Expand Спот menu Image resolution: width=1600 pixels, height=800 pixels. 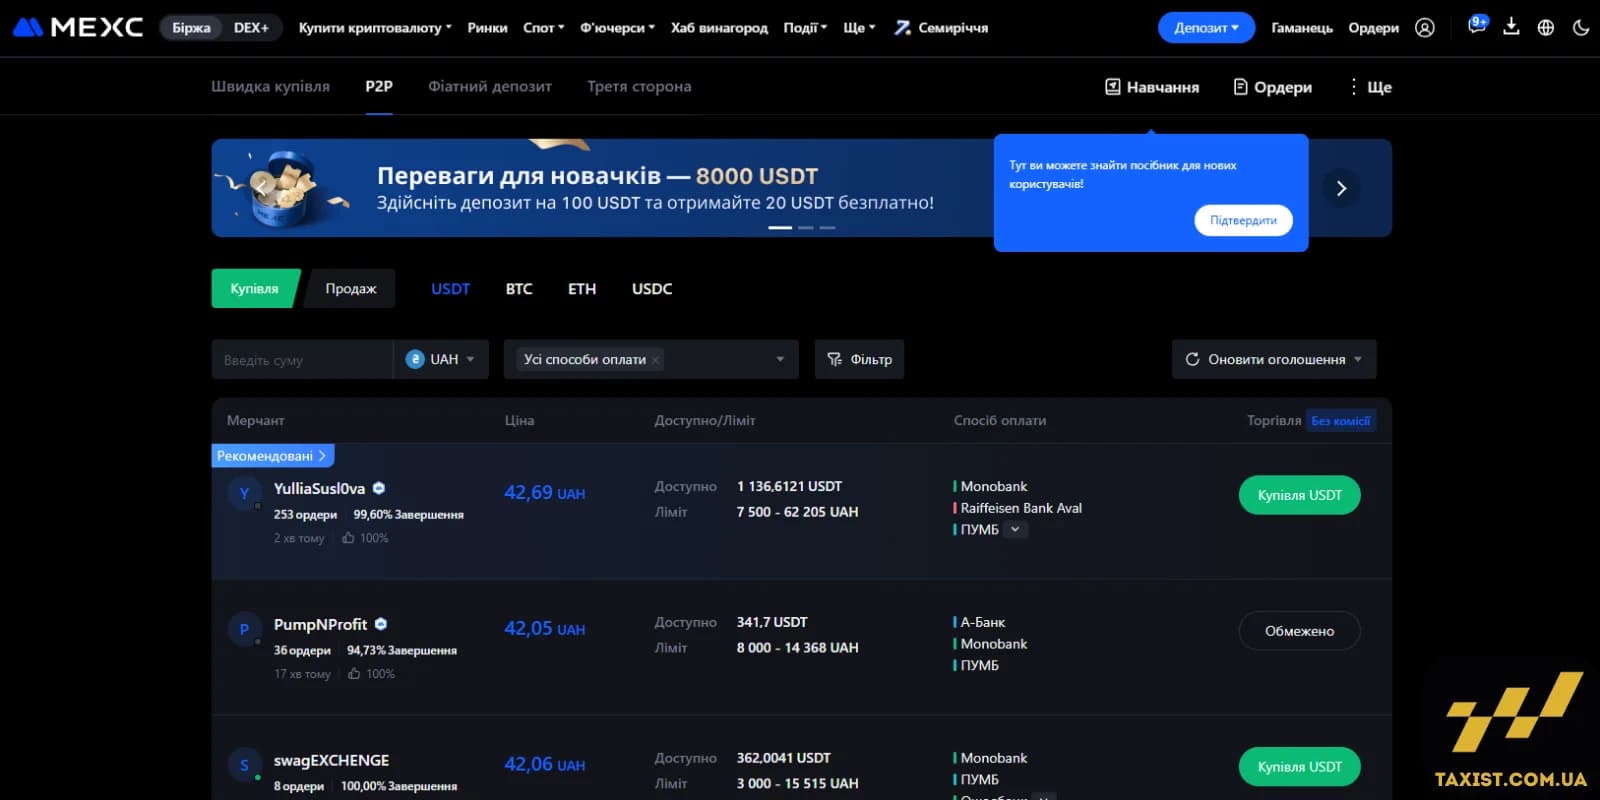(544, 28)
